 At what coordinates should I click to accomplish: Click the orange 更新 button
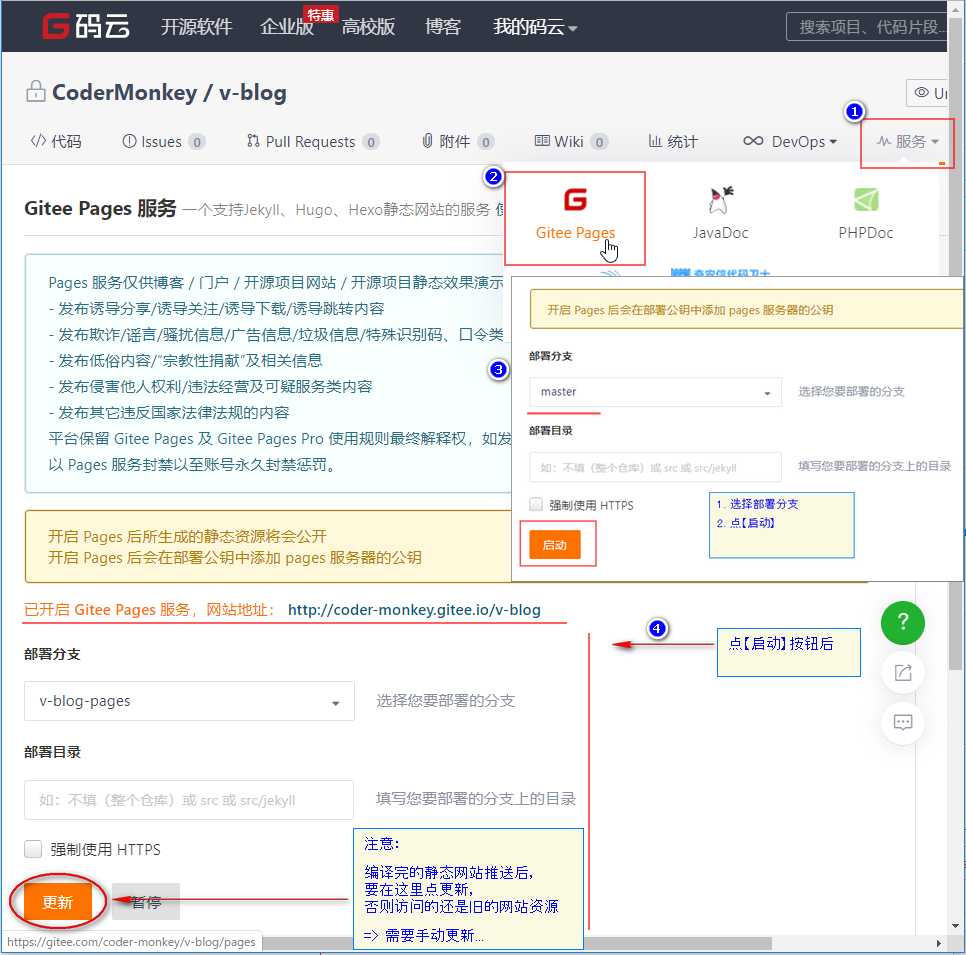click(x=57, y=901)
